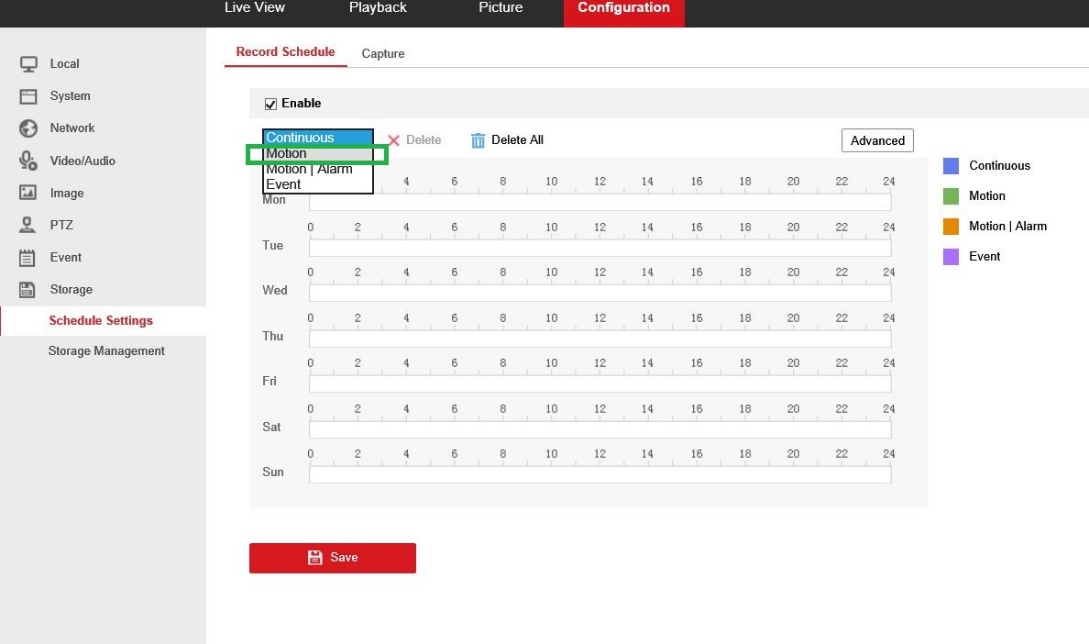Click the Wednesday schedule timeline bar
The image size is (1089, 644).
[600, 293]
